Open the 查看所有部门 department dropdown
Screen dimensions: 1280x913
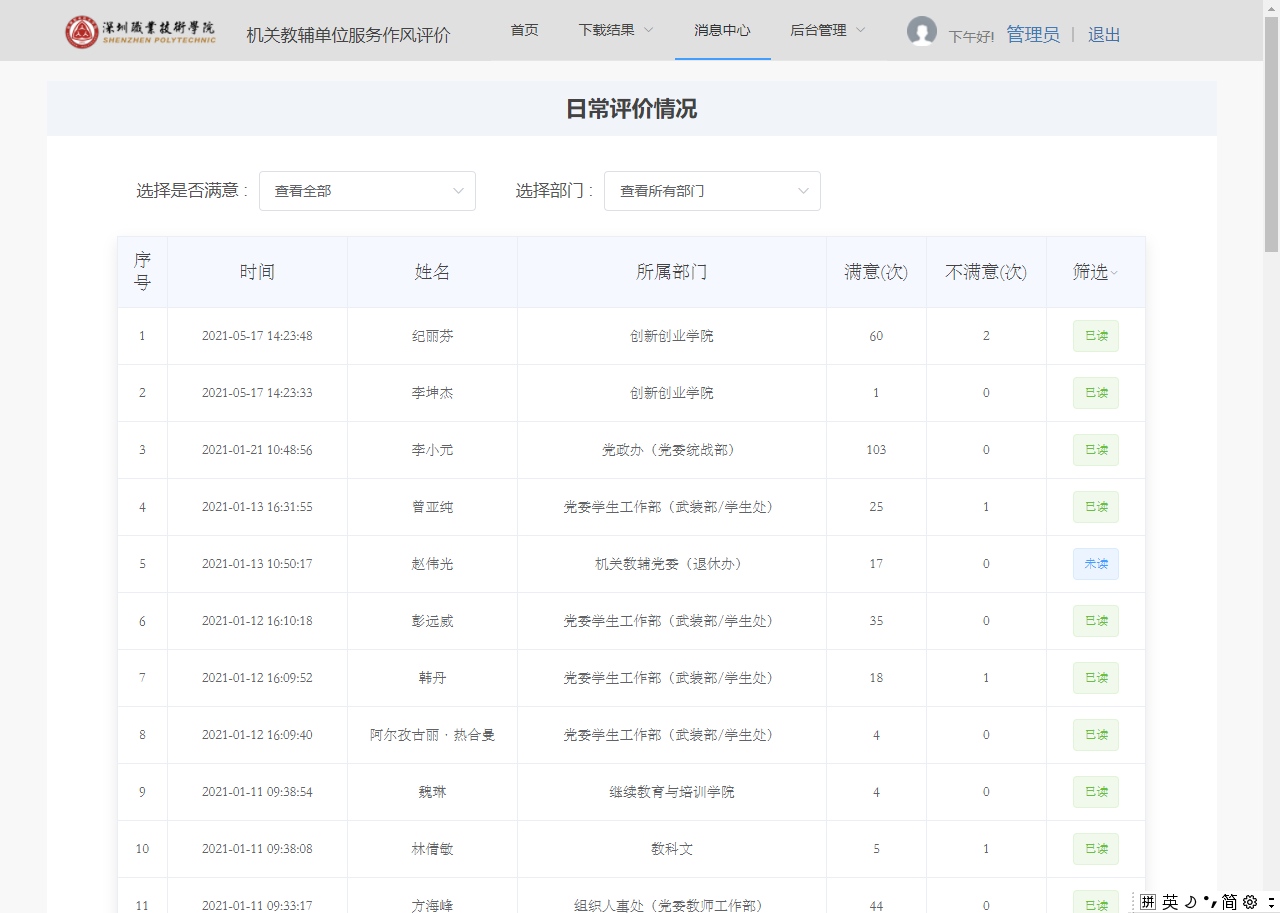[x=712, y=191]
